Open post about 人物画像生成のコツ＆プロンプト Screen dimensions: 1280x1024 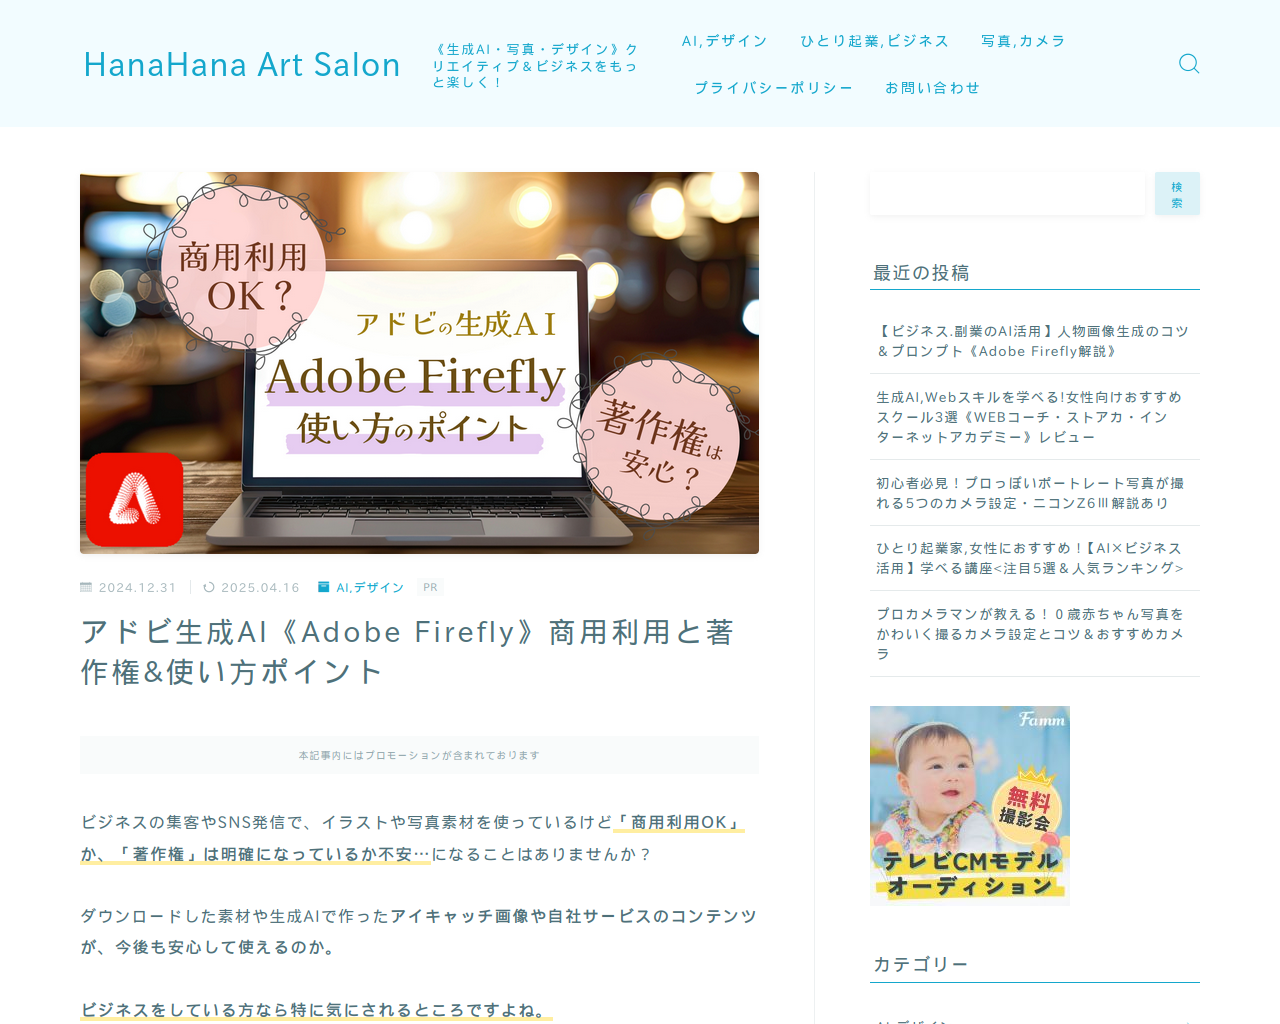(x=1034, y=341)
